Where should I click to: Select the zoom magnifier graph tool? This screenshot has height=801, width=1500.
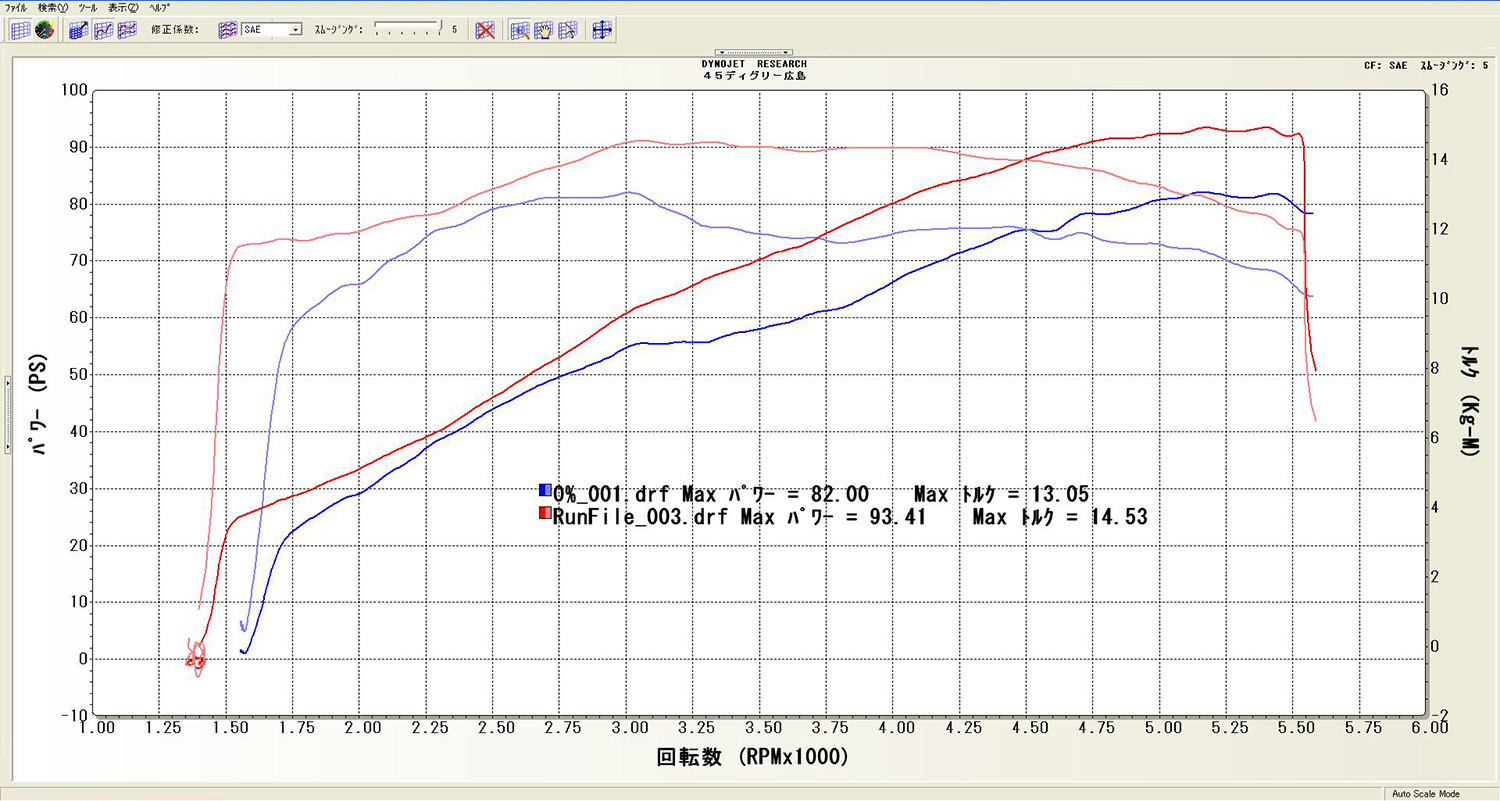(x=520, y=30)
